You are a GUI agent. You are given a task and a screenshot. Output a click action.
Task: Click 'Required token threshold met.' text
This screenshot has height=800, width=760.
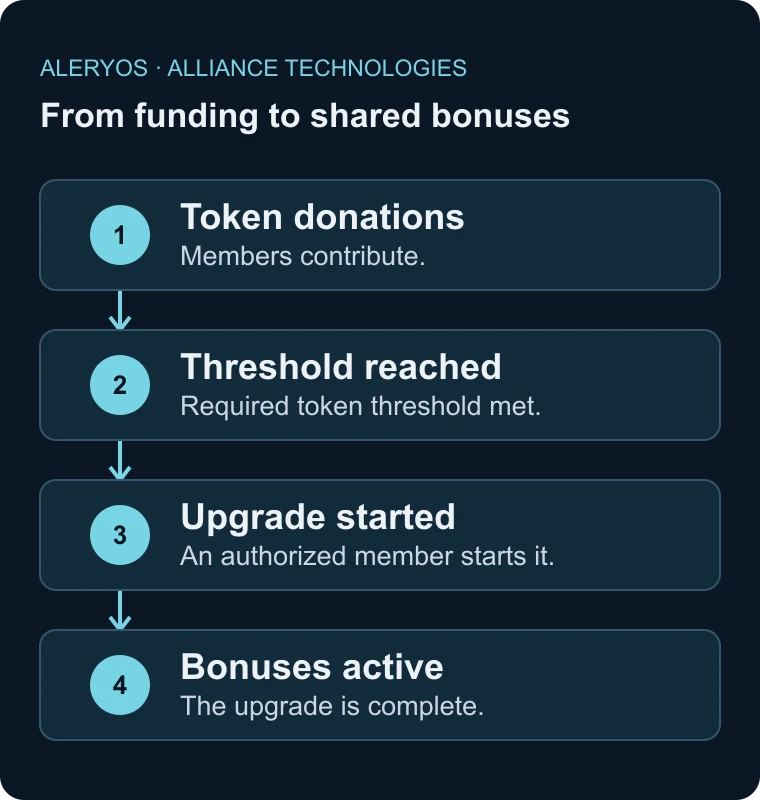tap(360, 407)
